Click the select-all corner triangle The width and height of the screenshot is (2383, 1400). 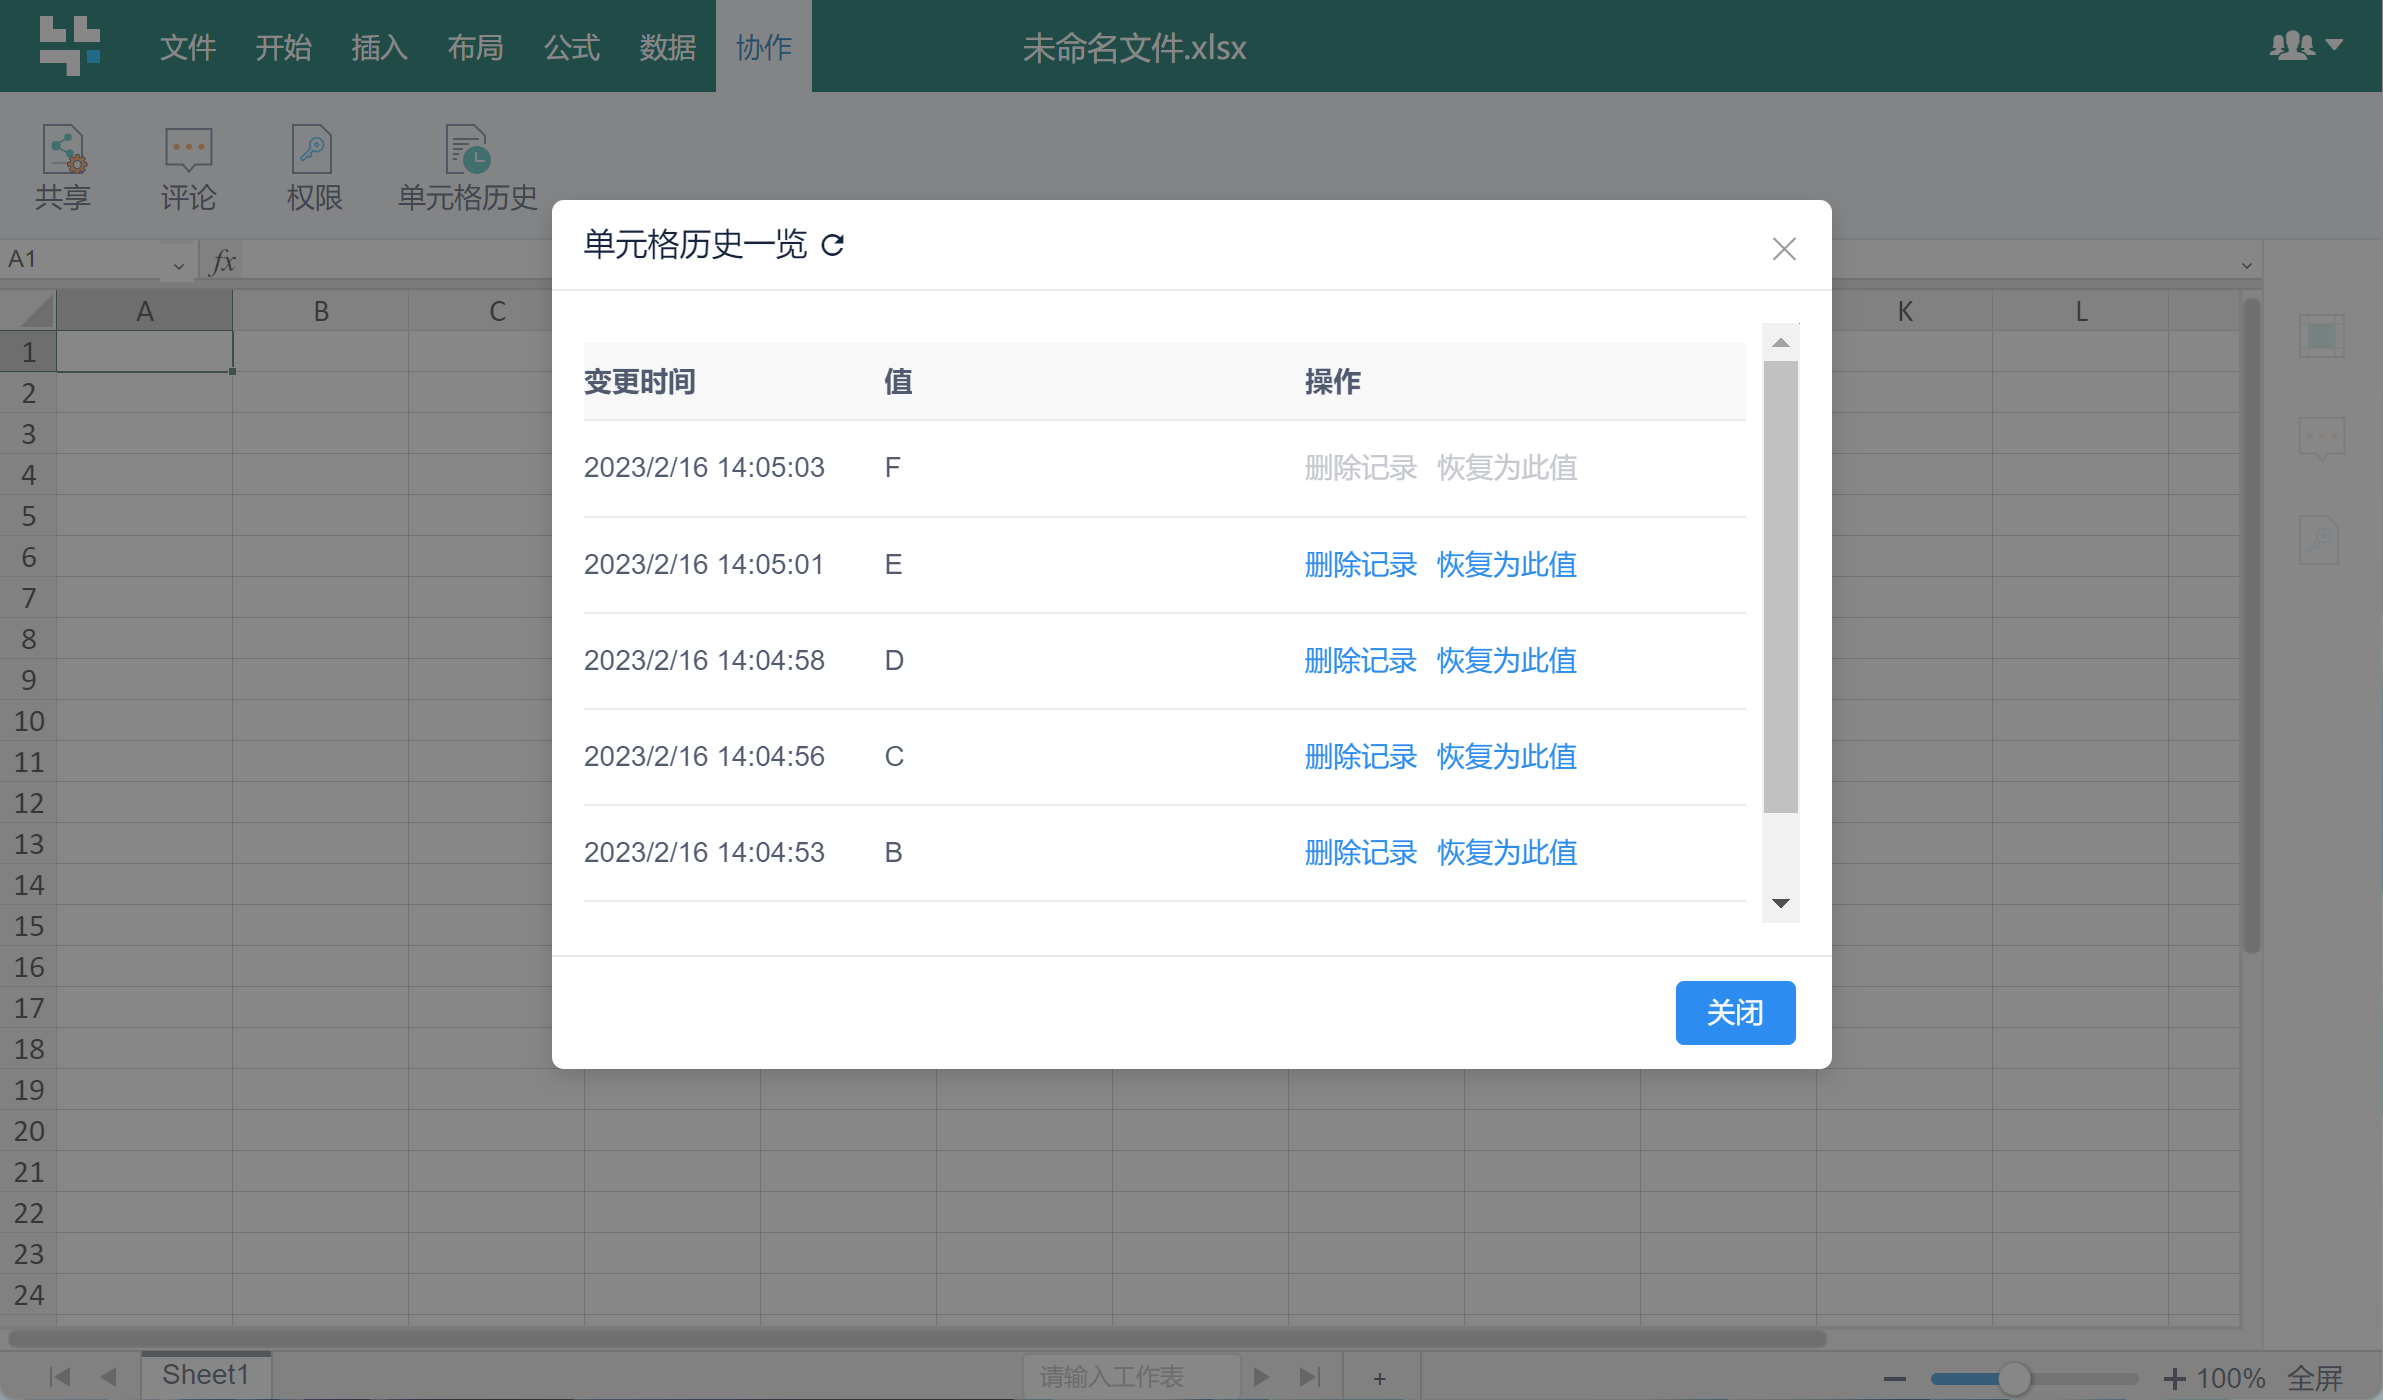pos(37,311)
